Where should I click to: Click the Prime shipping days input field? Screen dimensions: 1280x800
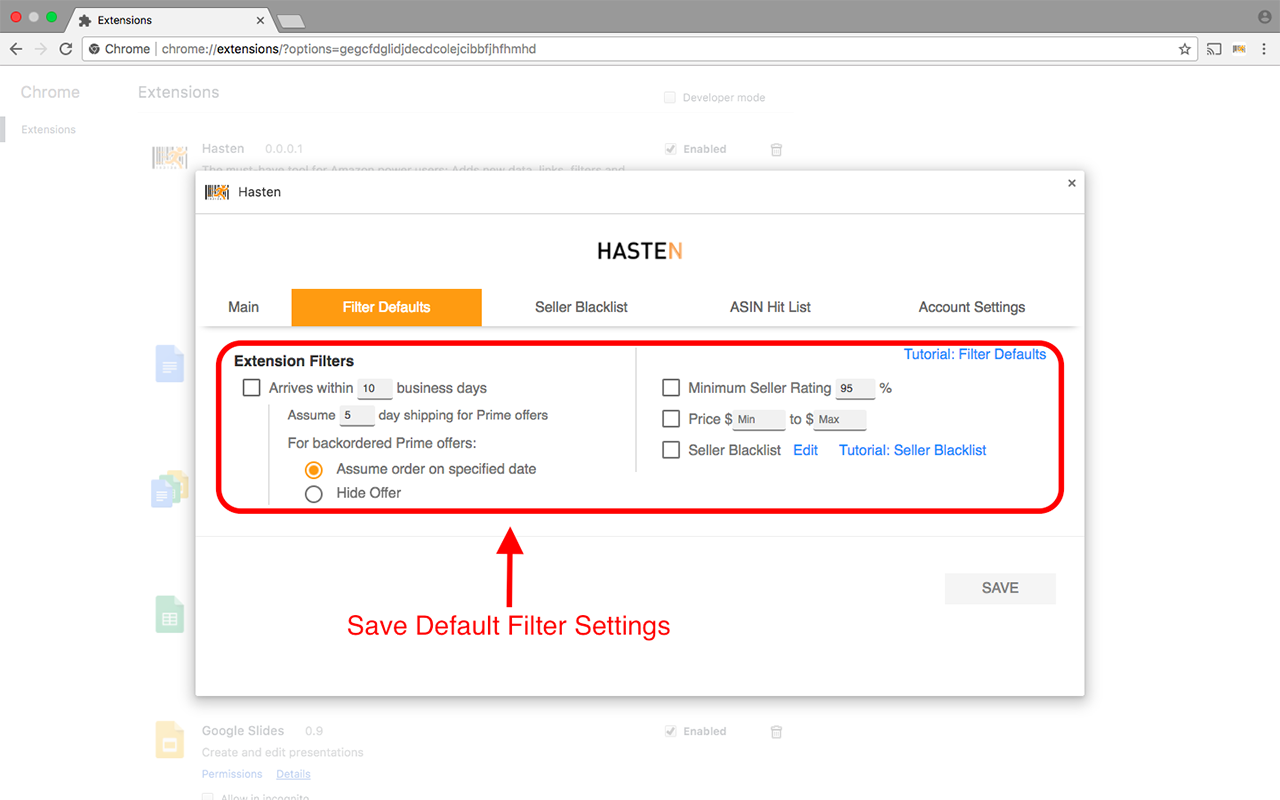(357, 416)
